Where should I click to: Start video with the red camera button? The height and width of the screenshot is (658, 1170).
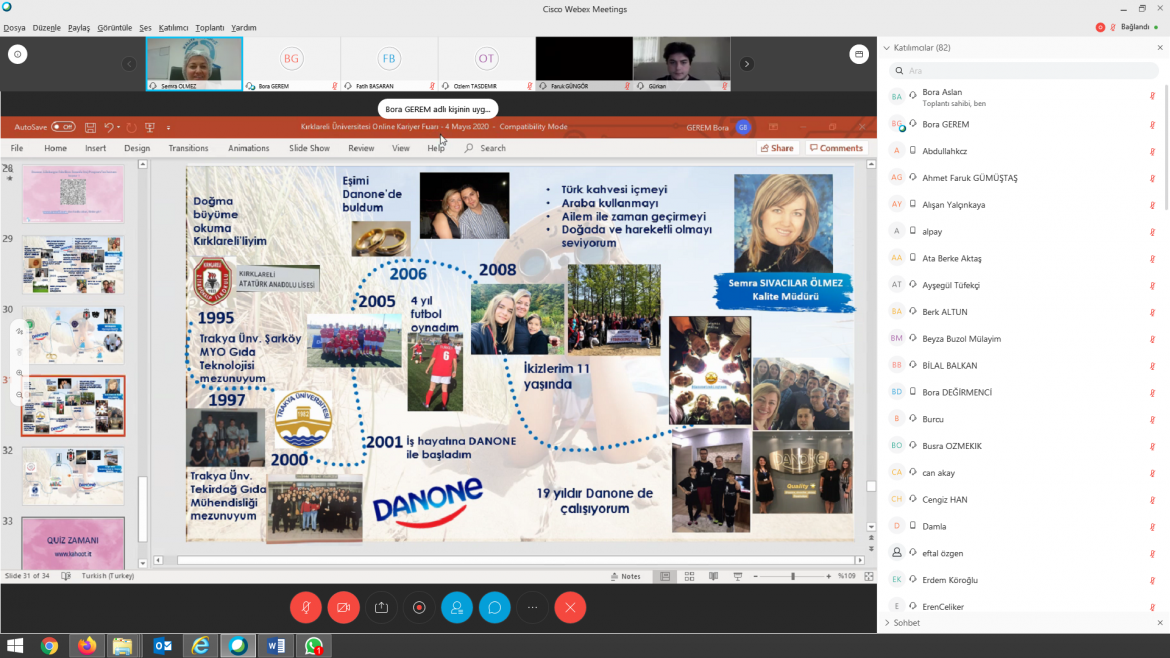pos(343,607)
